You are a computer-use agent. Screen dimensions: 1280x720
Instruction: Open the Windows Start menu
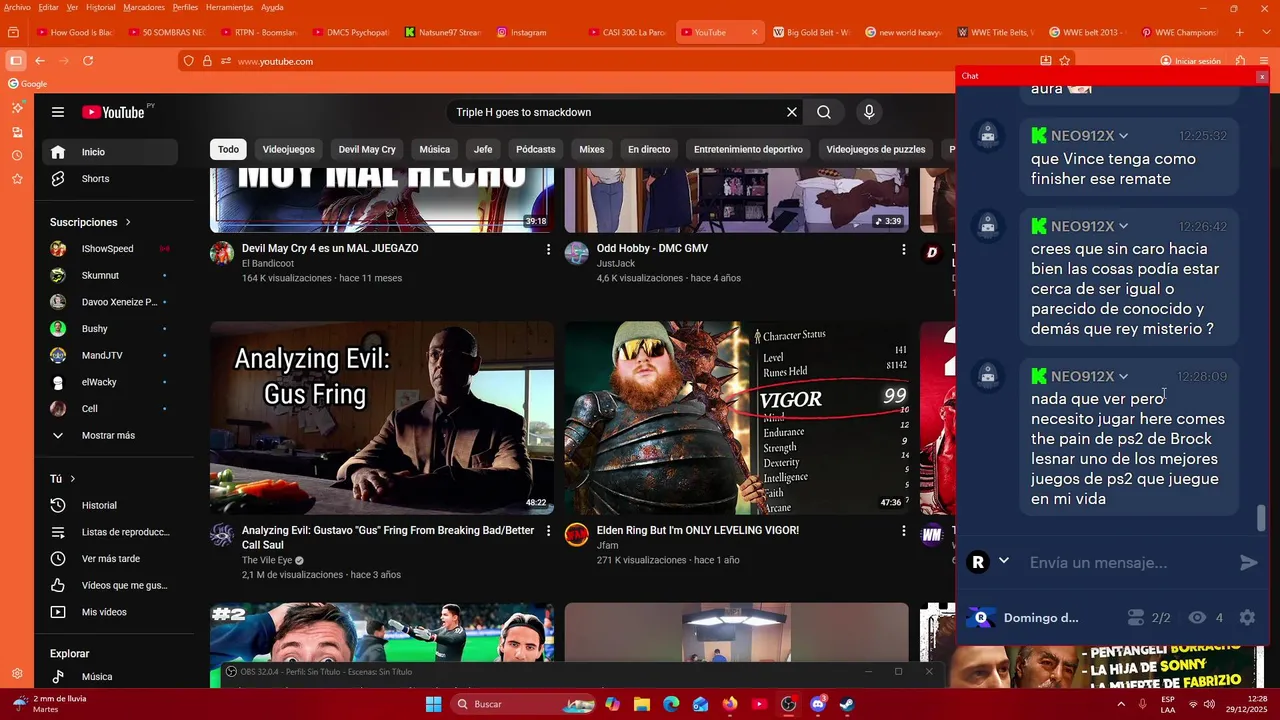tap(433, 704)
